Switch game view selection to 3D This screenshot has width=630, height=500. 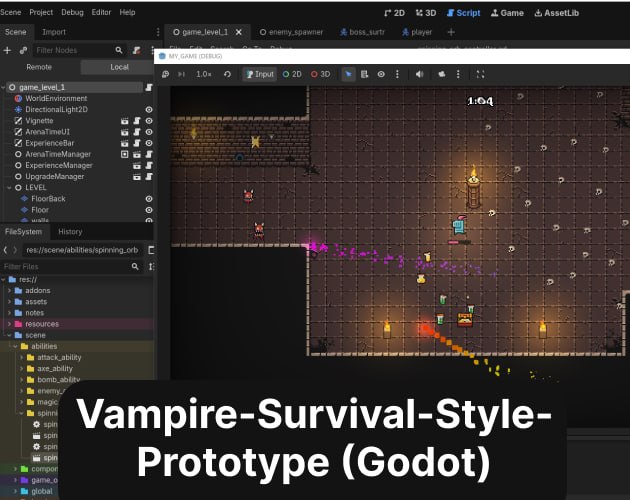pyautogui.click(x=321, y=74)
